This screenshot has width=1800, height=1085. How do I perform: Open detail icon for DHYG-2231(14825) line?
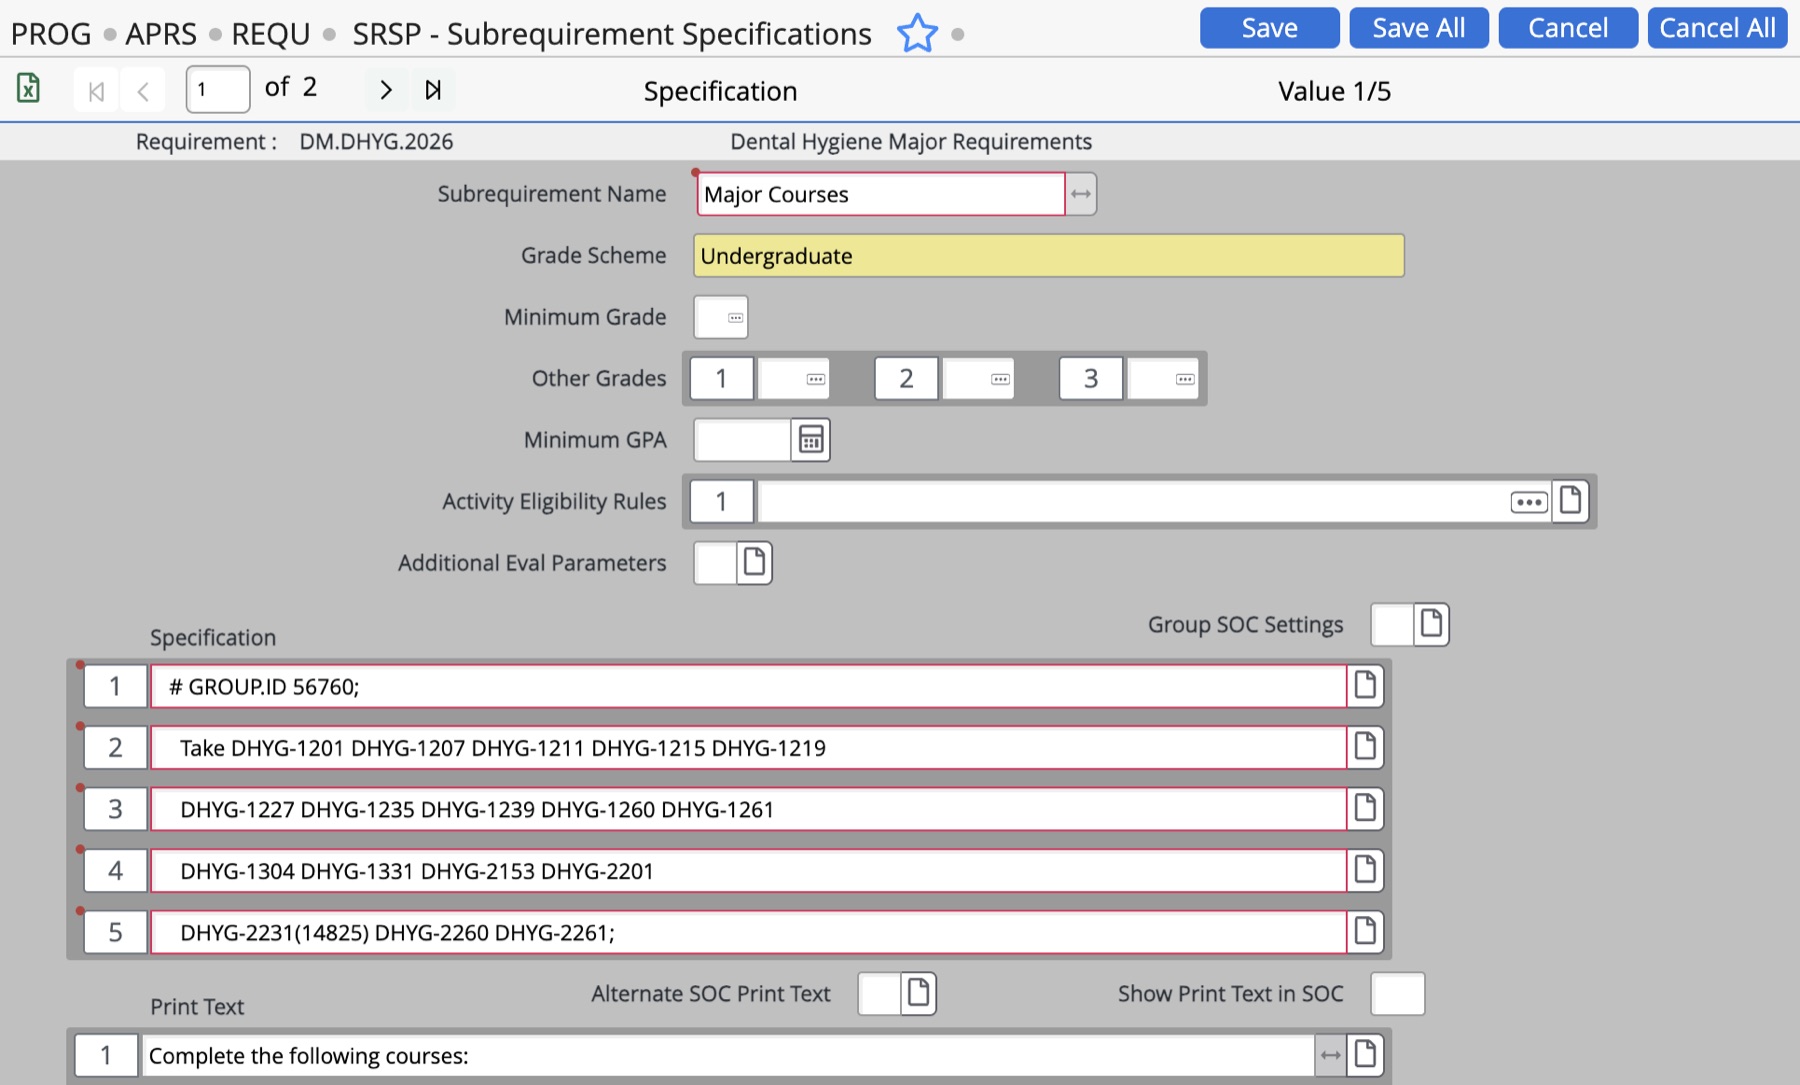pos(1365,932)
